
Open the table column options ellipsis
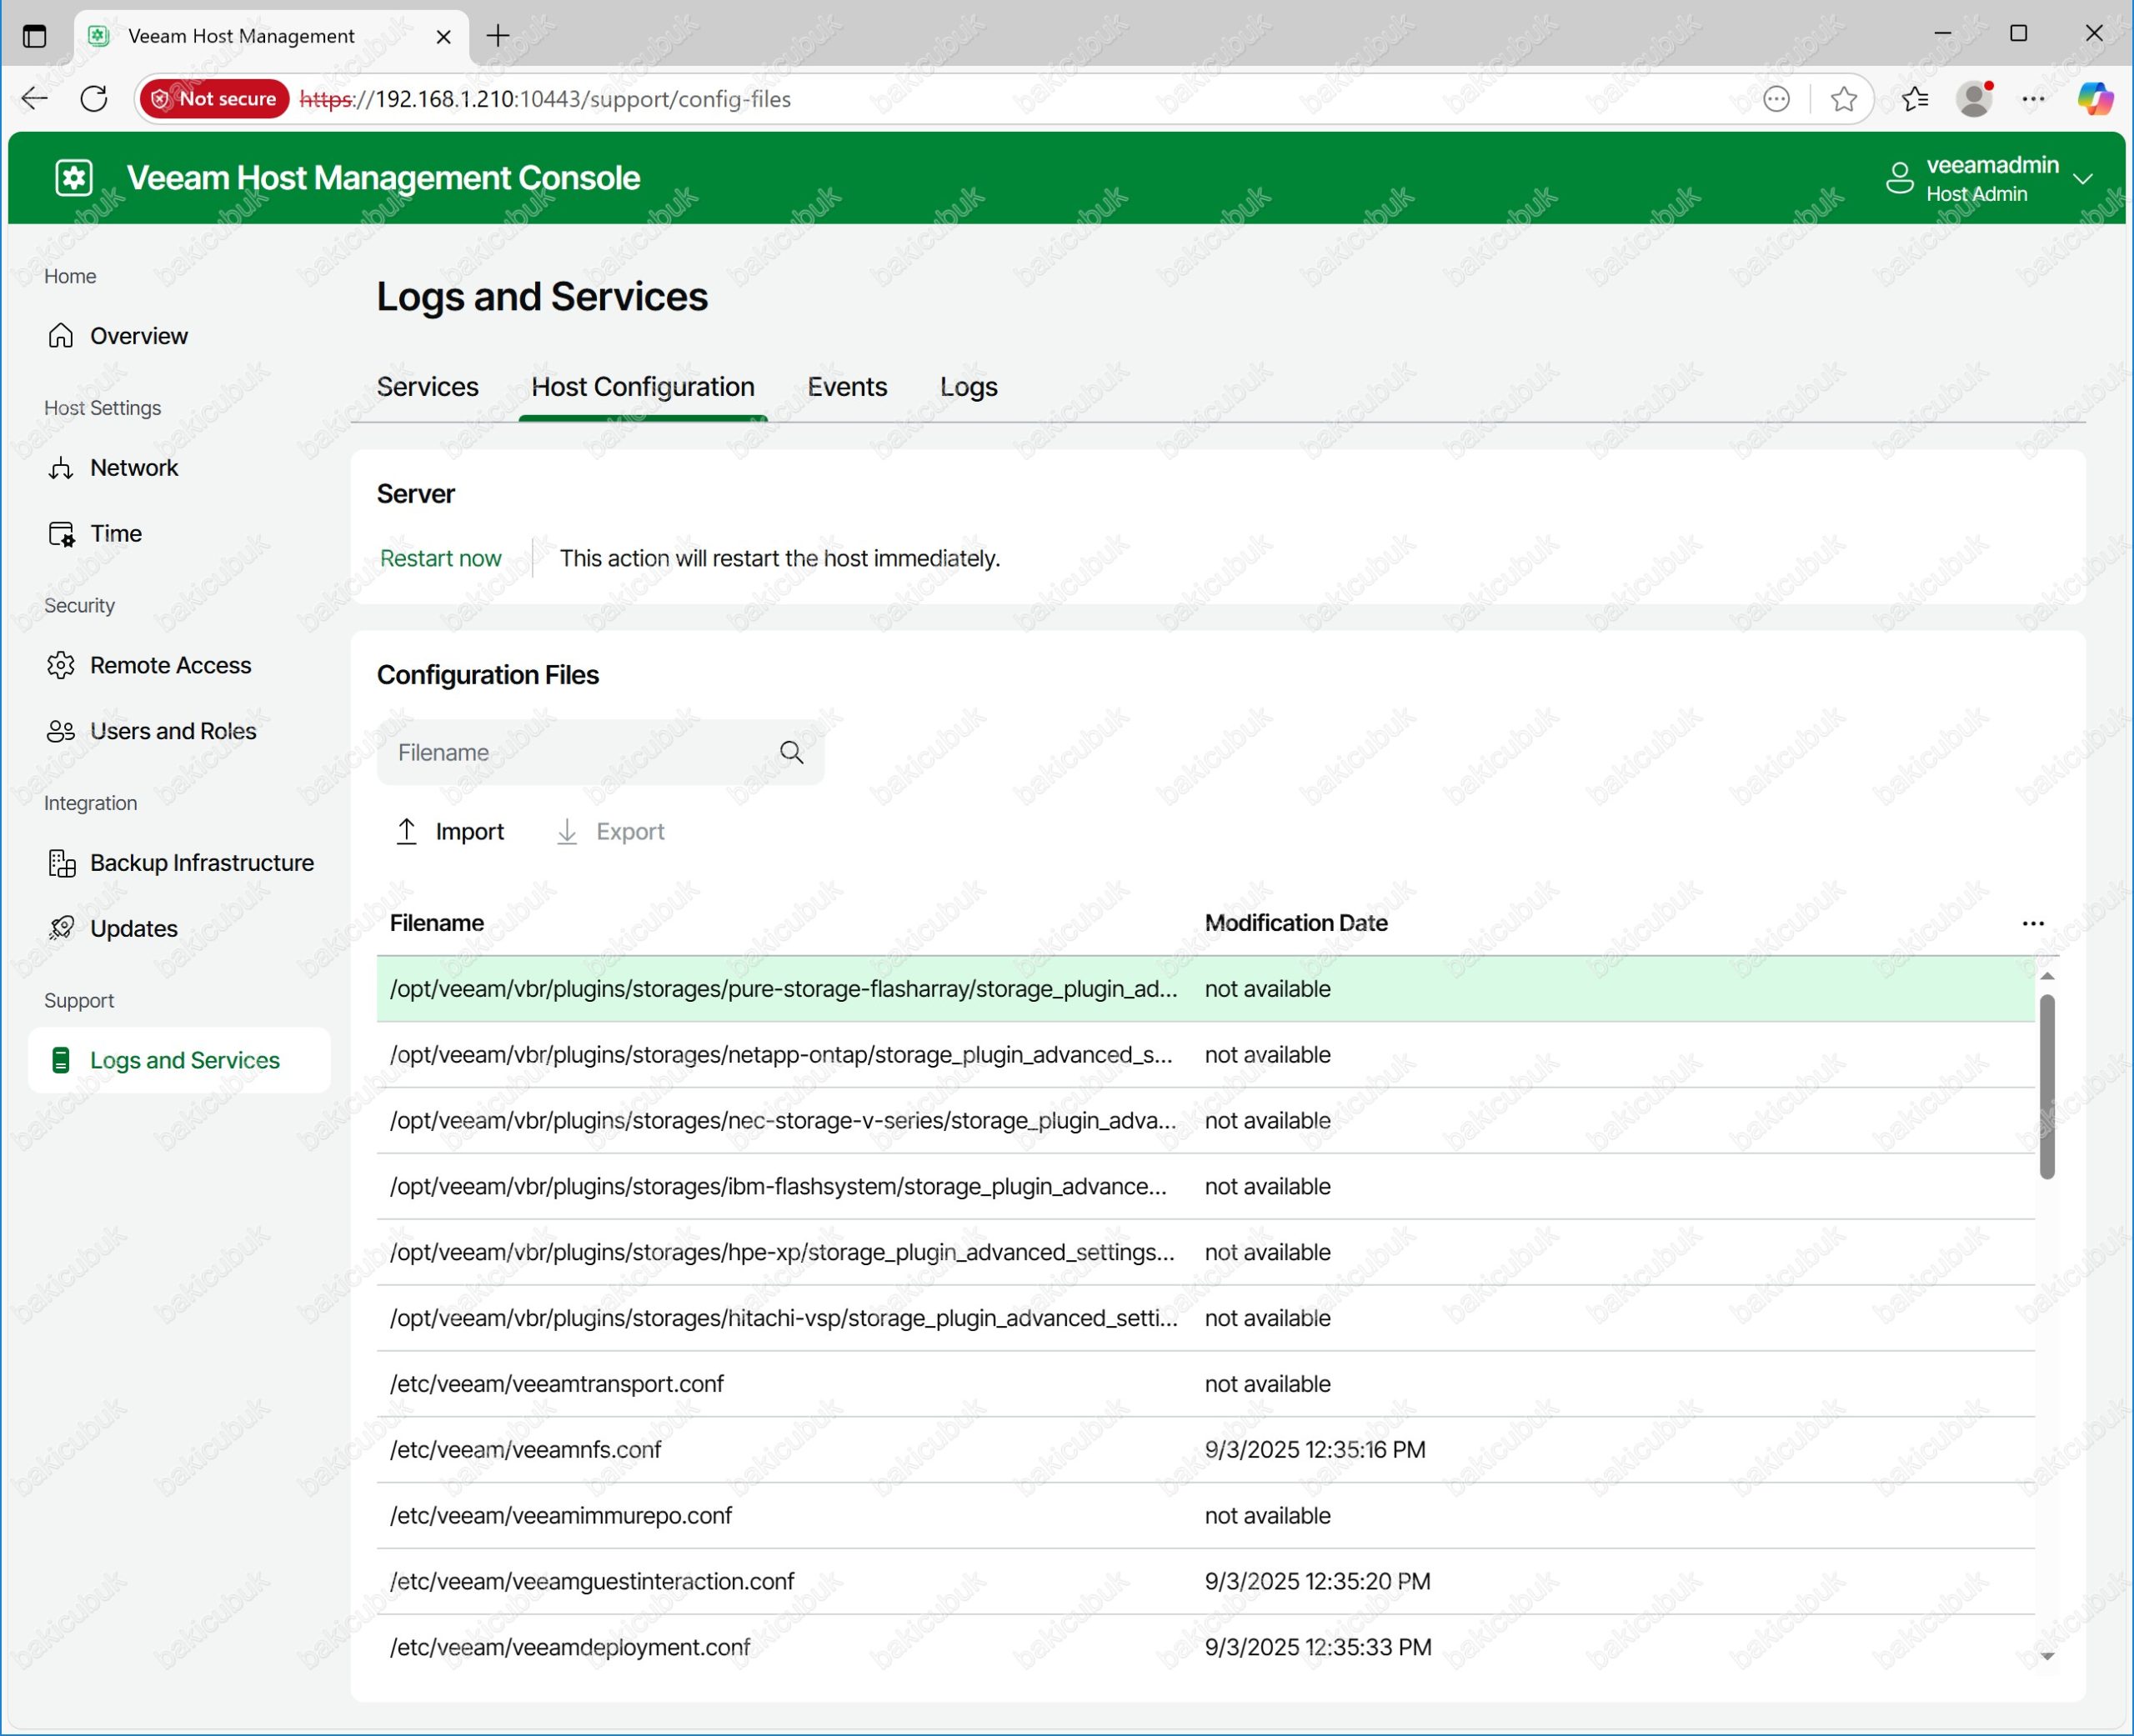point(2032,923)
